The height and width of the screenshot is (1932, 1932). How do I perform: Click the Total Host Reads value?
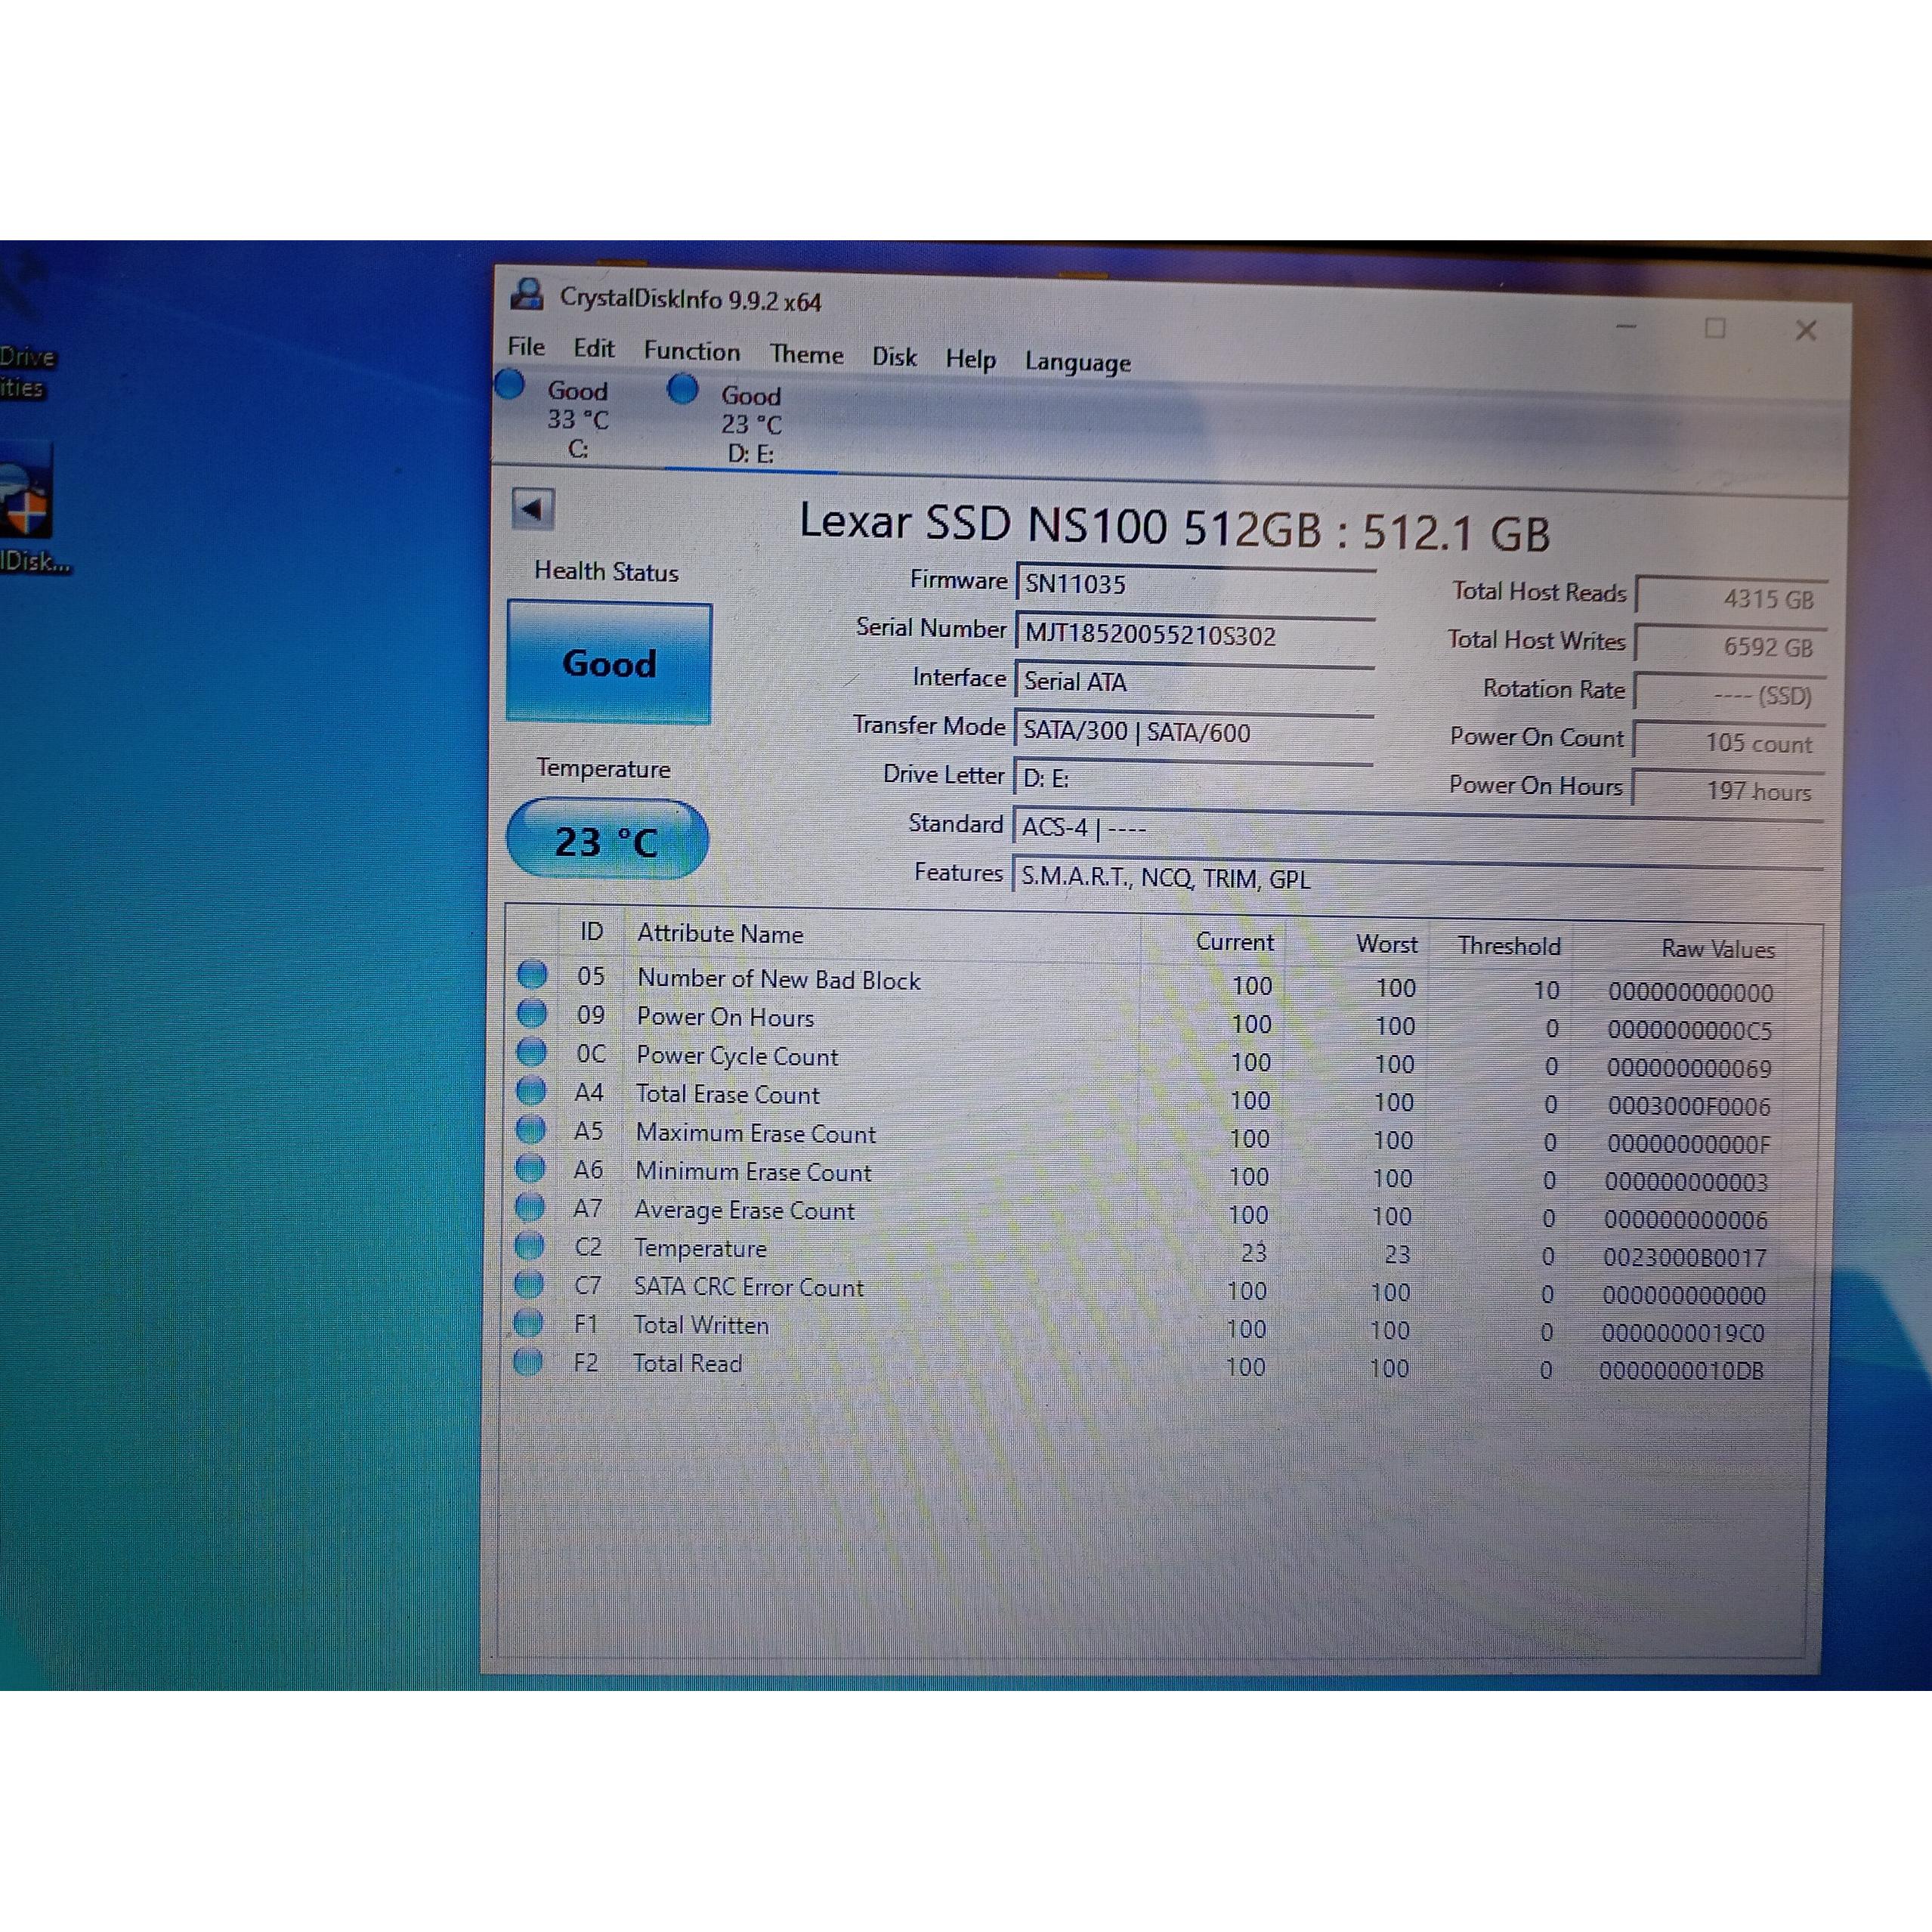1731,598
